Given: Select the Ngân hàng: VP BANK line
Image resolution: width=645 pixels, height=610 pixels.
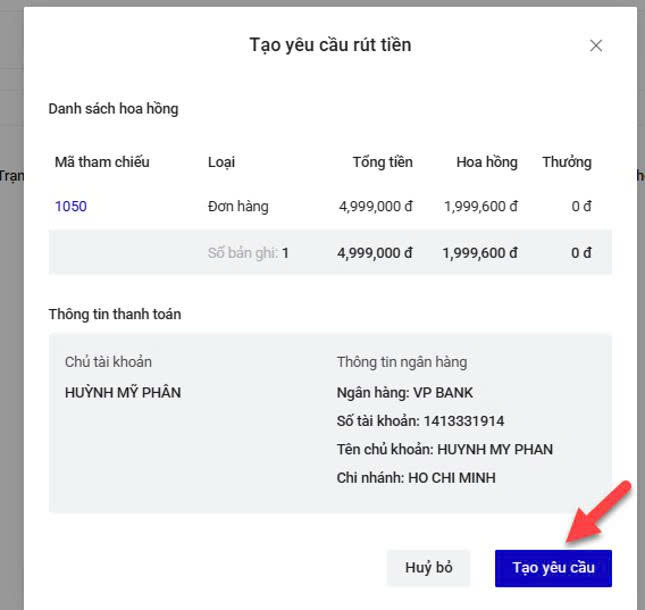Looking at the screenshot, I should [405, 393].
